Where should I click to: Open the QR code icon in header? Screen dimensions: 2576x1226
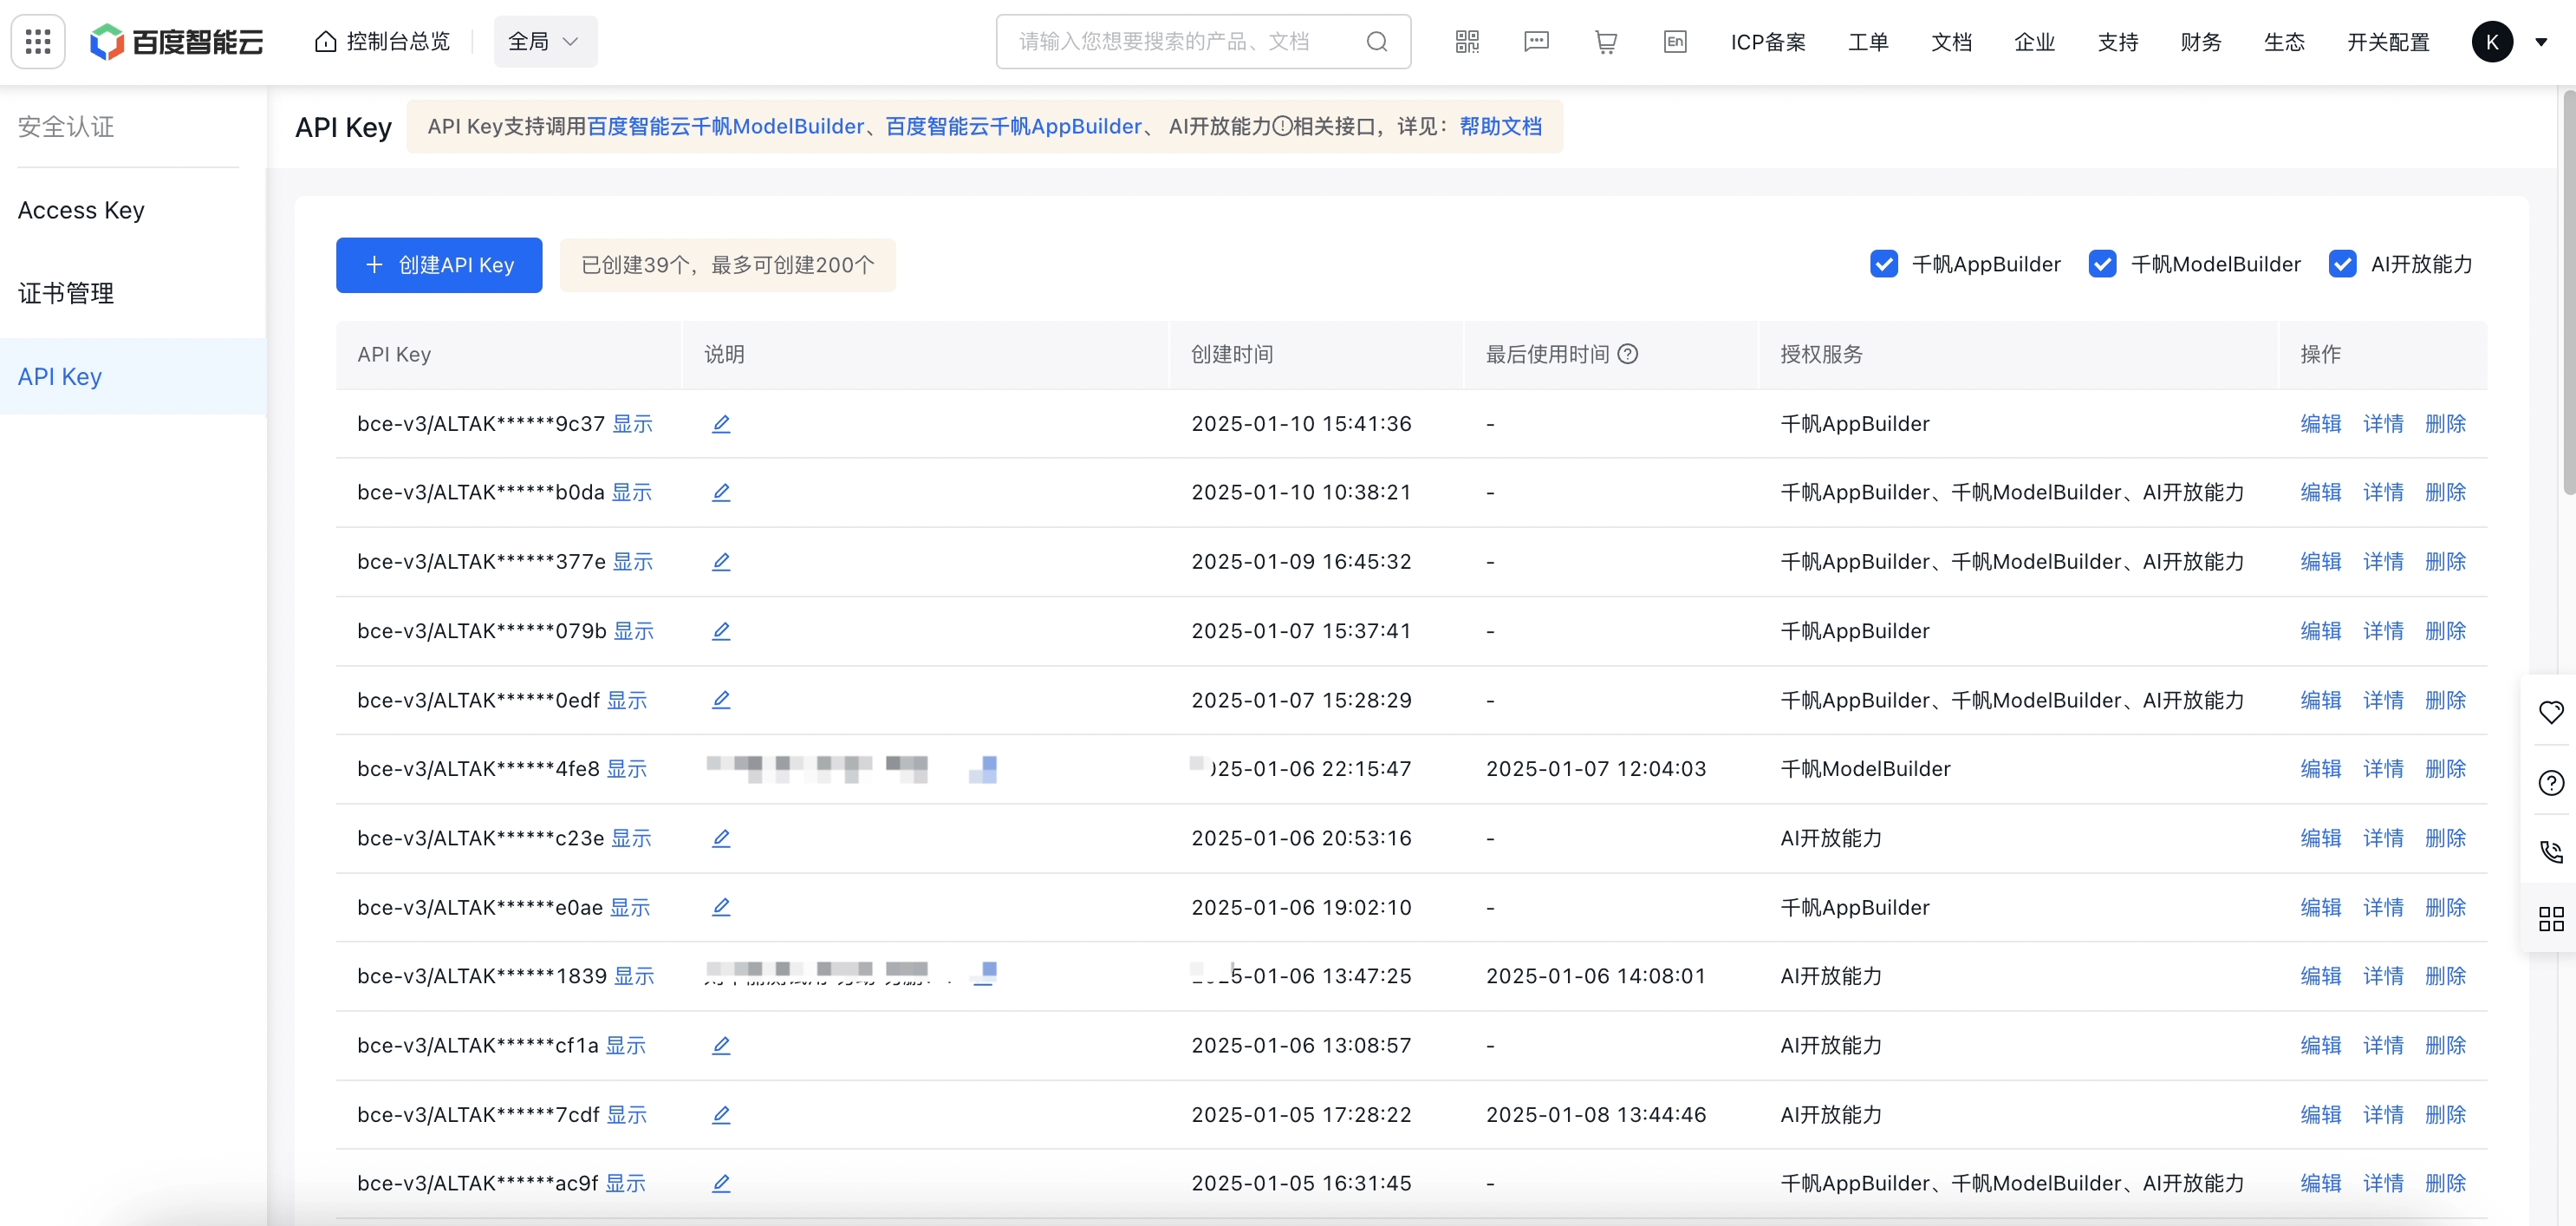click(1467, 41)
